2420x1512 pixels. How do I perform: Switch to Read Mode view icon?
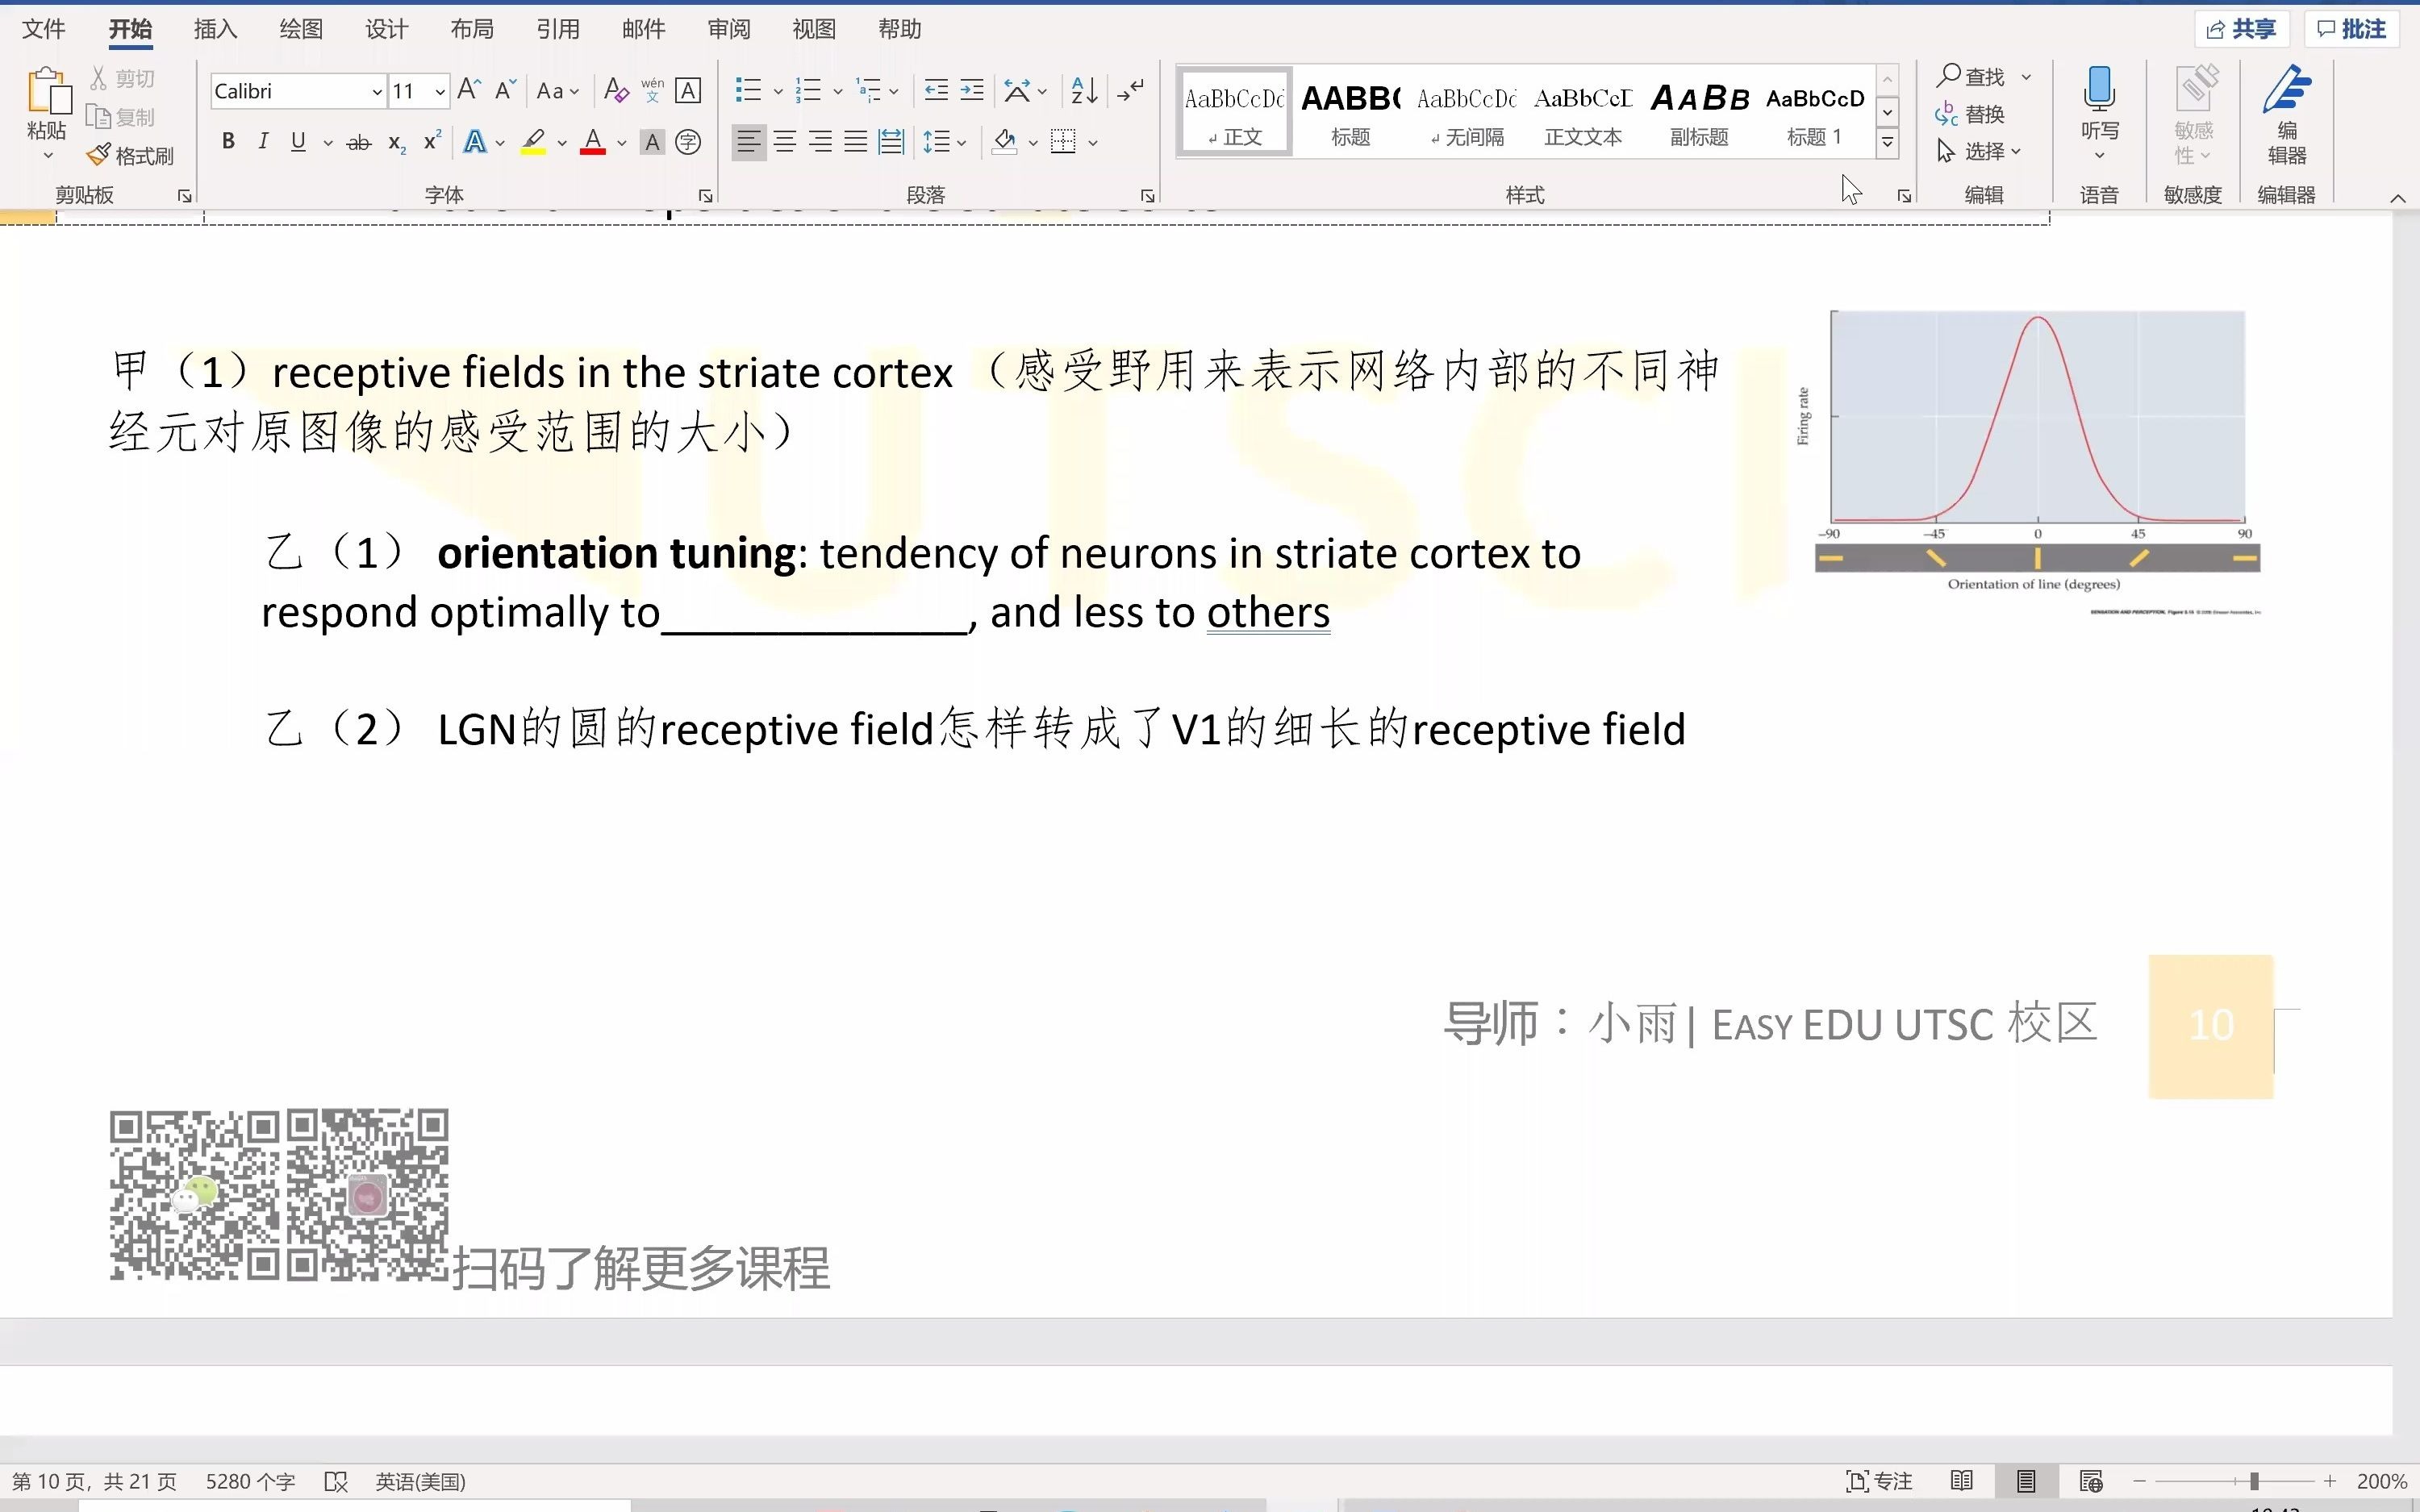[x=1962, y=1481]
